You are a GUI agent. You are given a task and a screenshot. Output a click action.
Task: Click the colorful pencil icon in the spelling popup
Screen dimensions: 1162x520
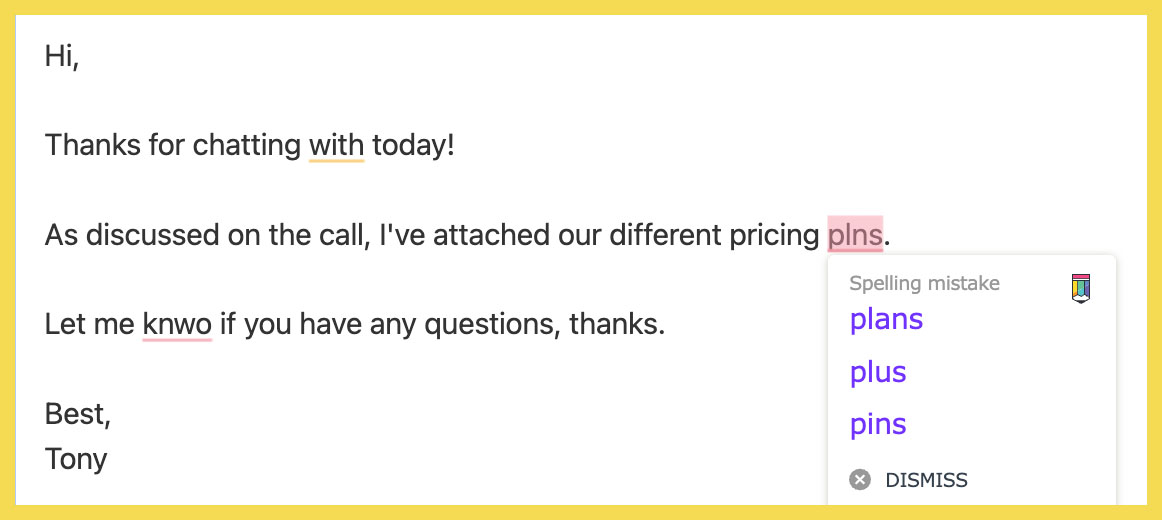tap(1080, 287)
